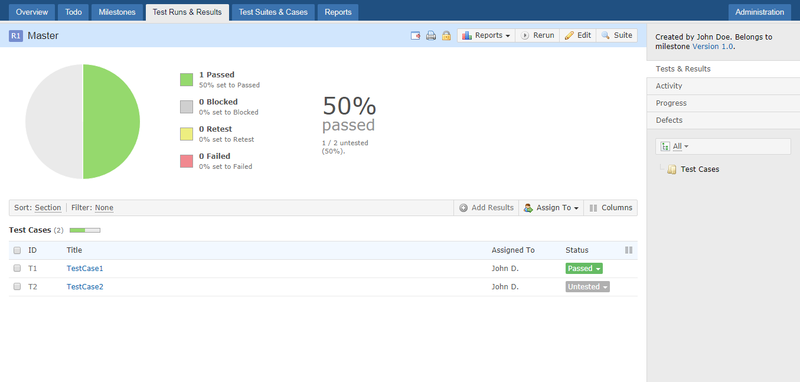Click the gray Blocked legend swatch
800x382 pixels.
point(186,107)
